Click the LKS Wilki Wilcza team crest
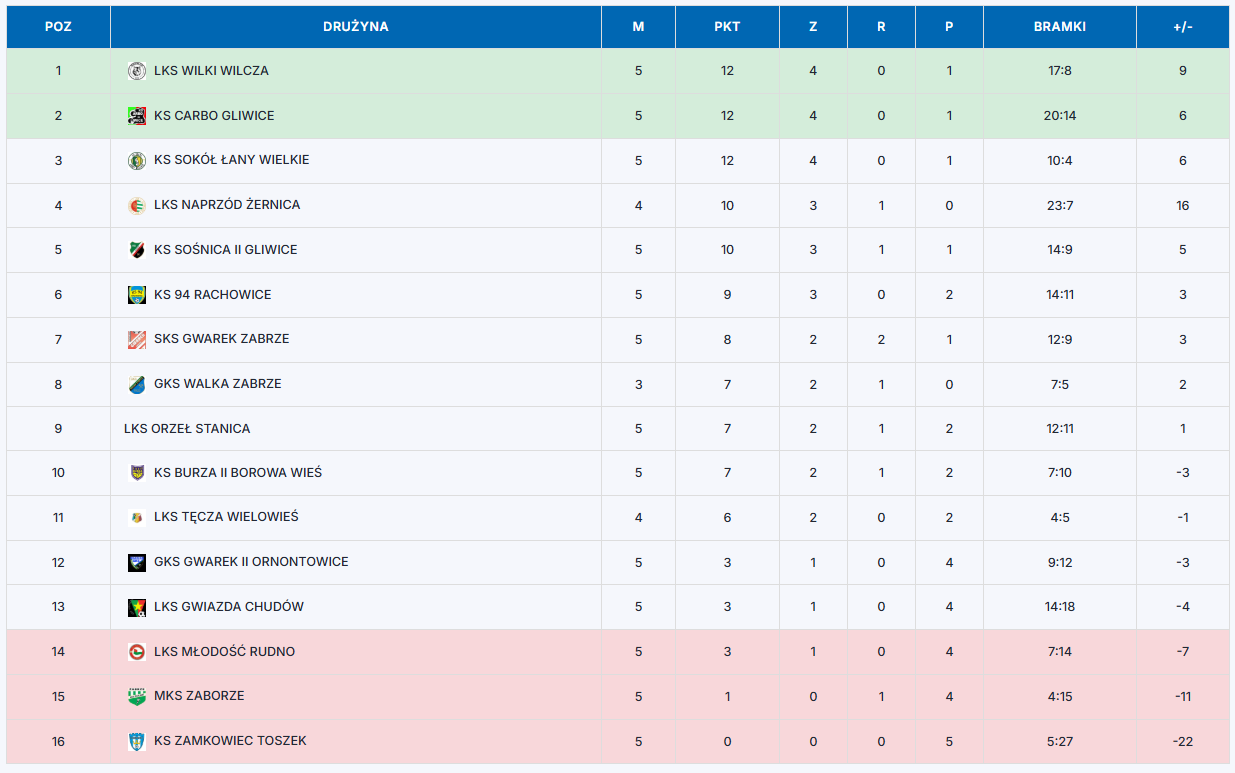The width and height of the screenshot is (1235, 773). tap(137, 71)
